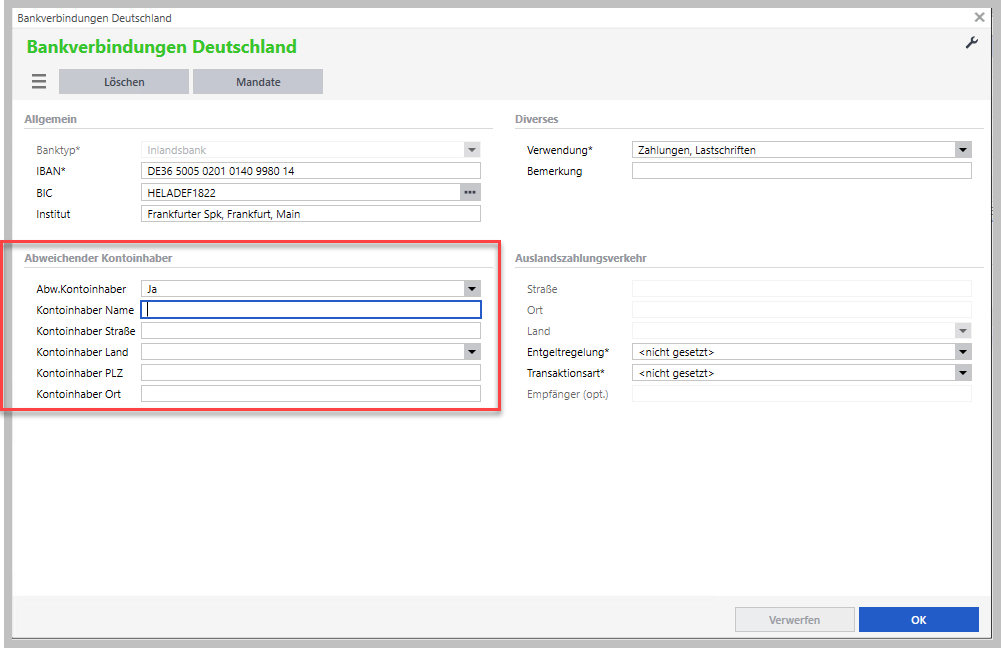Close the Bankverbindungen Deutschland dialog
Viewport: 1001px width, 648px height.
tap(979, 17)
